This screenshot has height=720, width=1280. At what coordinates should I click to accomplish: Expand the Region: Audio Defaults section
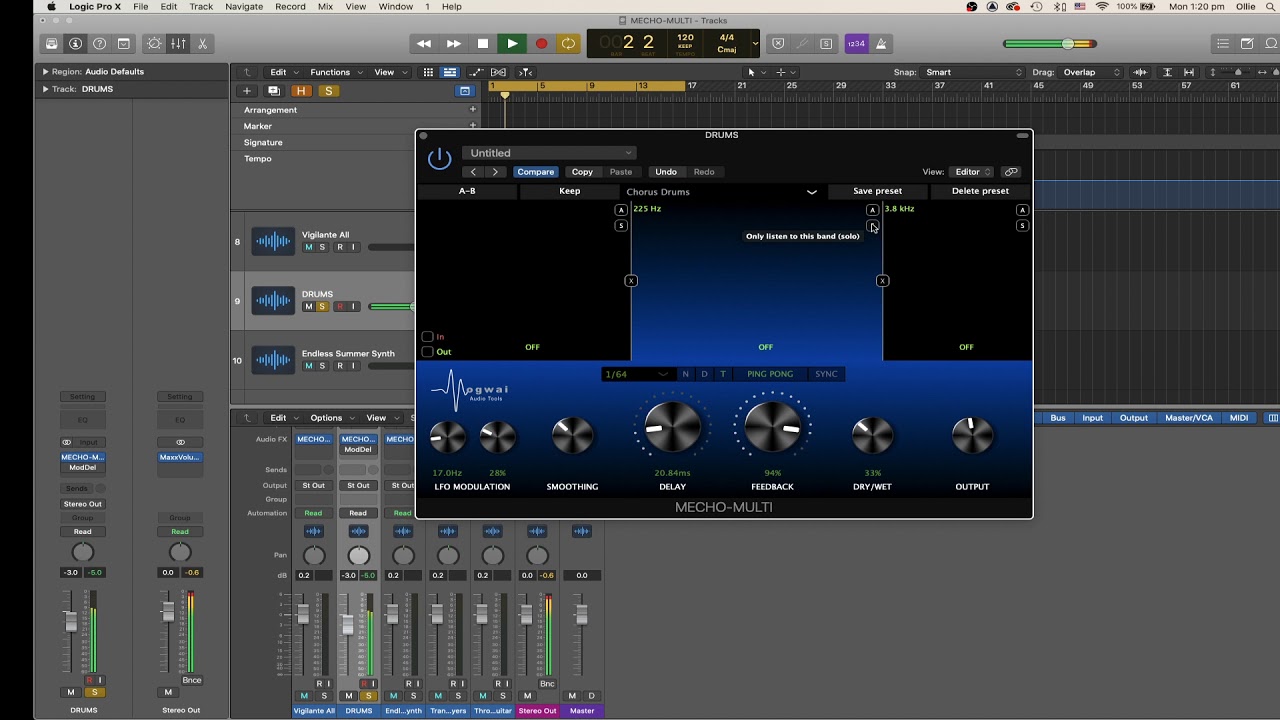(45, 72)
